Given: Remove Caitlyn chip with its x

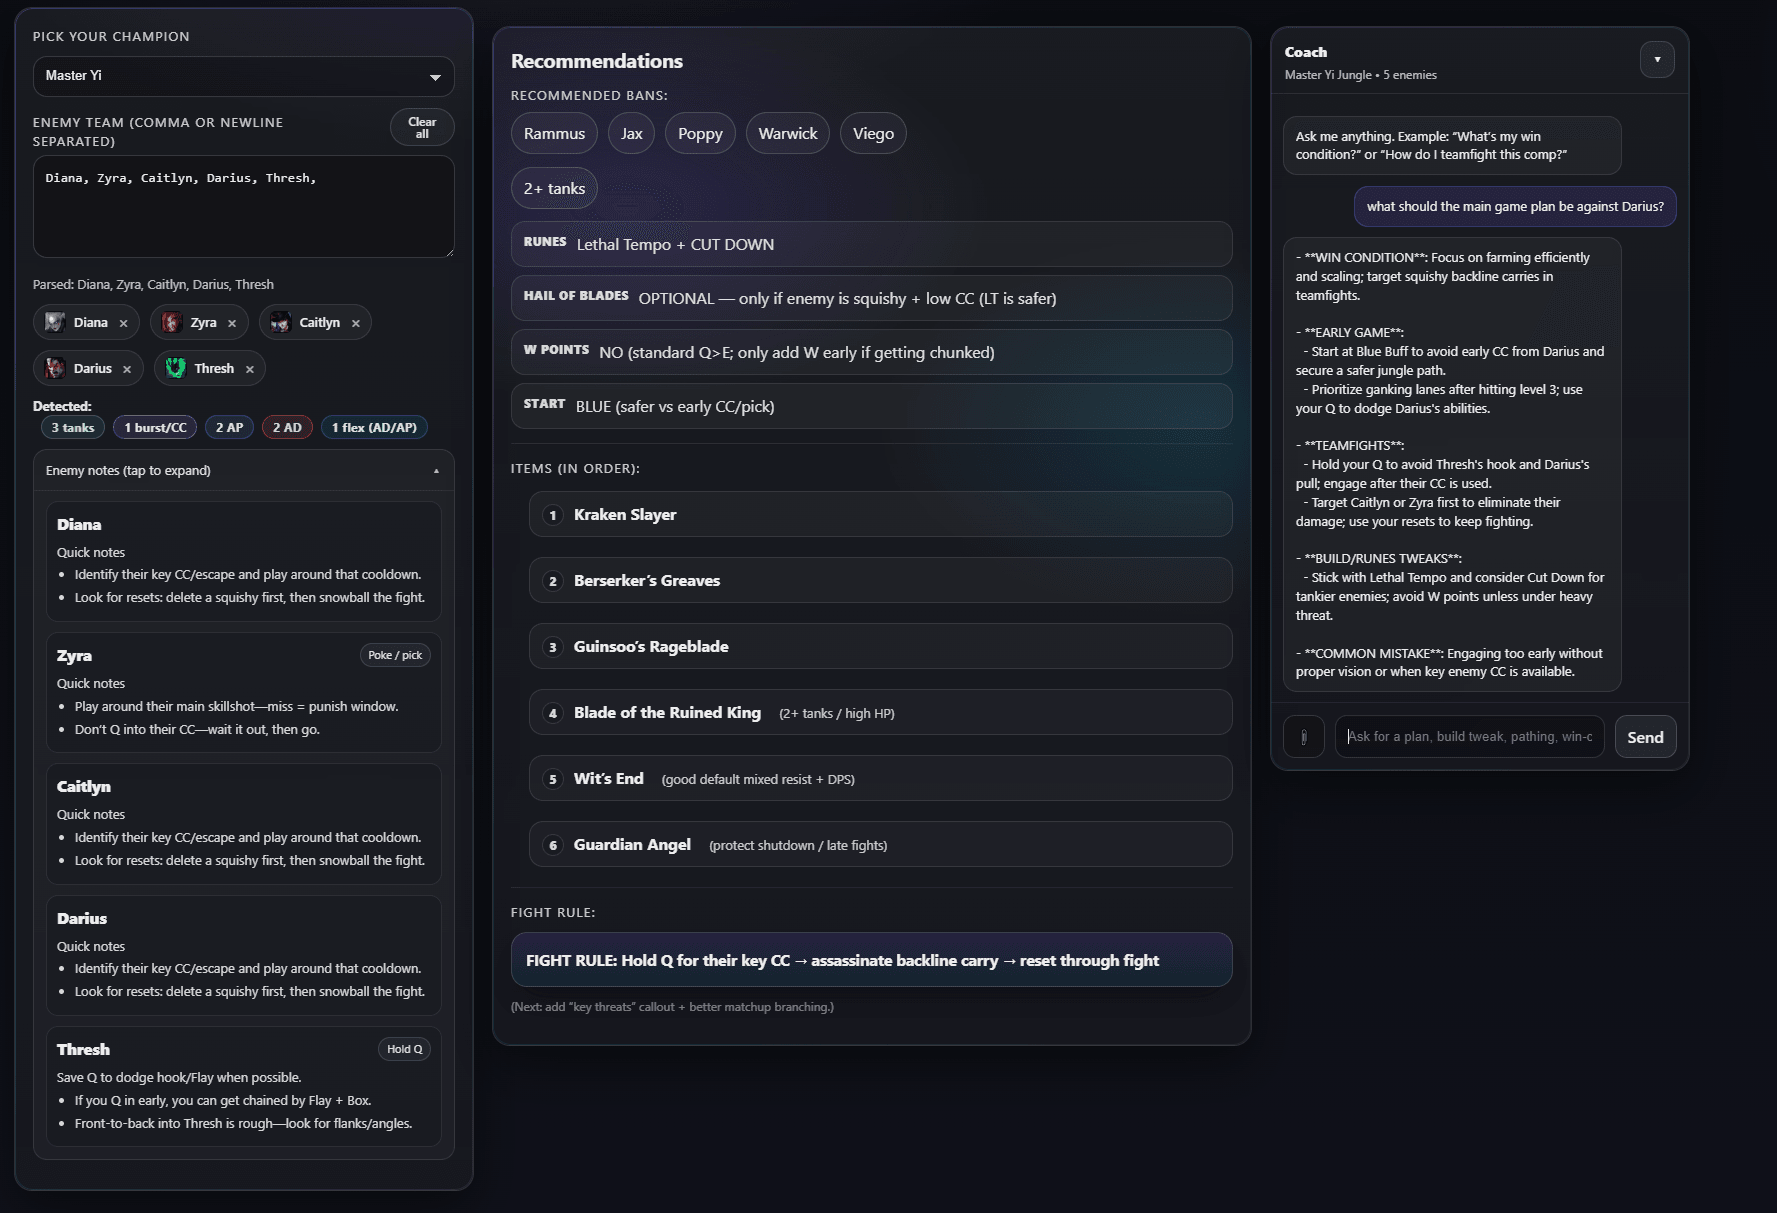Looking at the screenshot, I should (355, 323).
